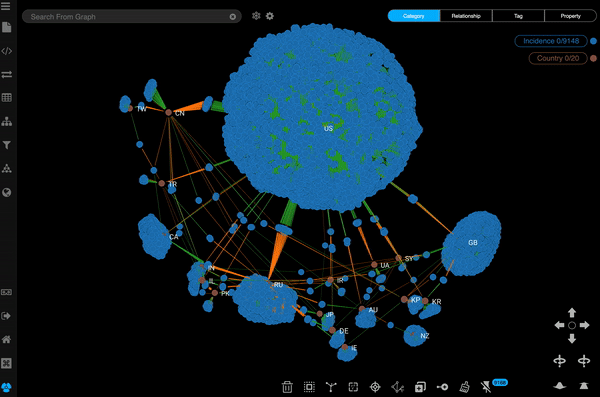Select the IE country node label
This screenshot has height=397, width=600.
click(354, 348)
